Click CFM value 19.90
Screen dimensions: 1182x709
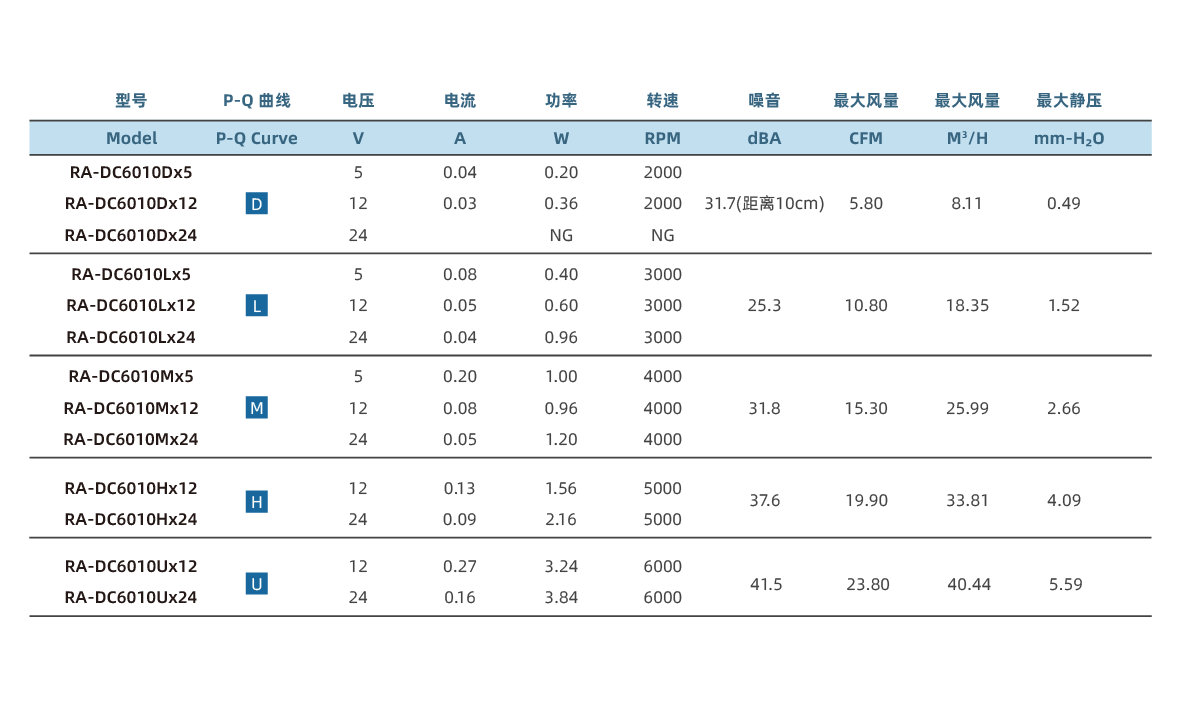pos(866,500)
